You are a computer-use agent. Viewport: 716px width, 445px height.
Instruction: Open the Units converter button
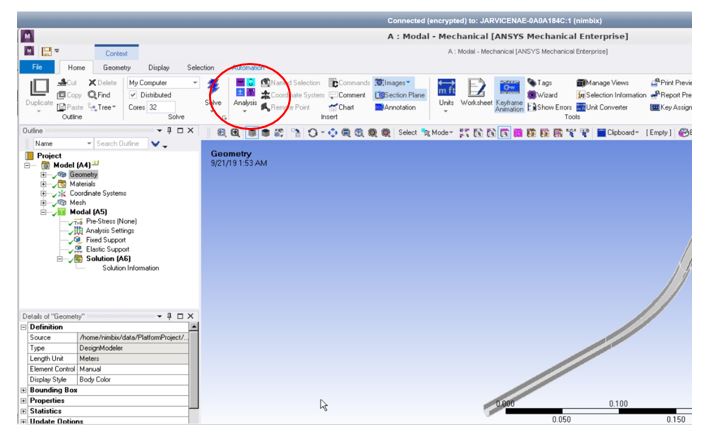click(x=446, y=95)
